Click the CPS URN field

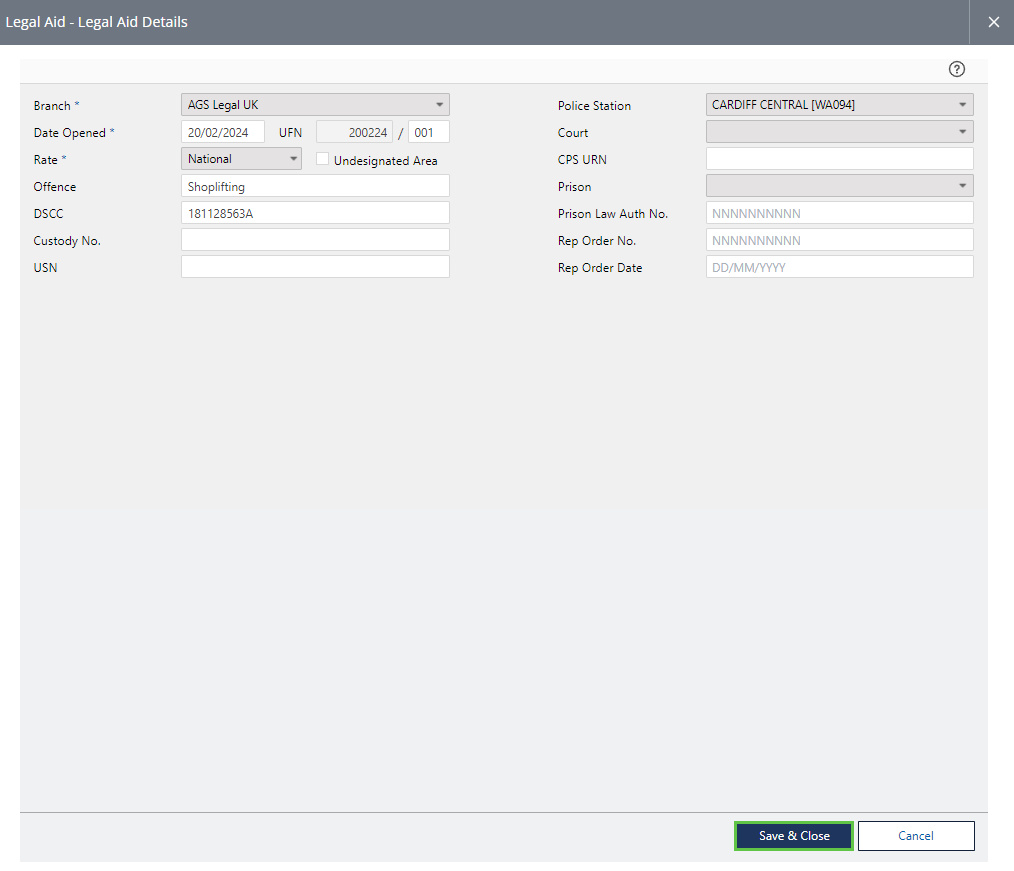coord(839,159)
